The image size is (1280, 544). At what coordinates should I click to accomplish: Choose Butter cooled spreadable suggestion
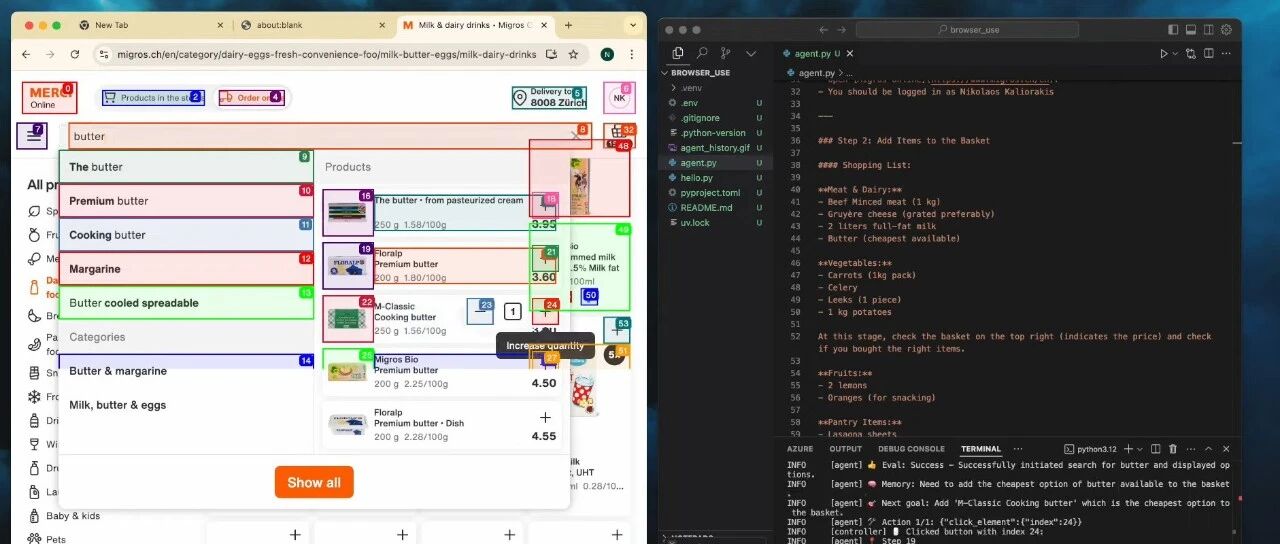point(186,303)
